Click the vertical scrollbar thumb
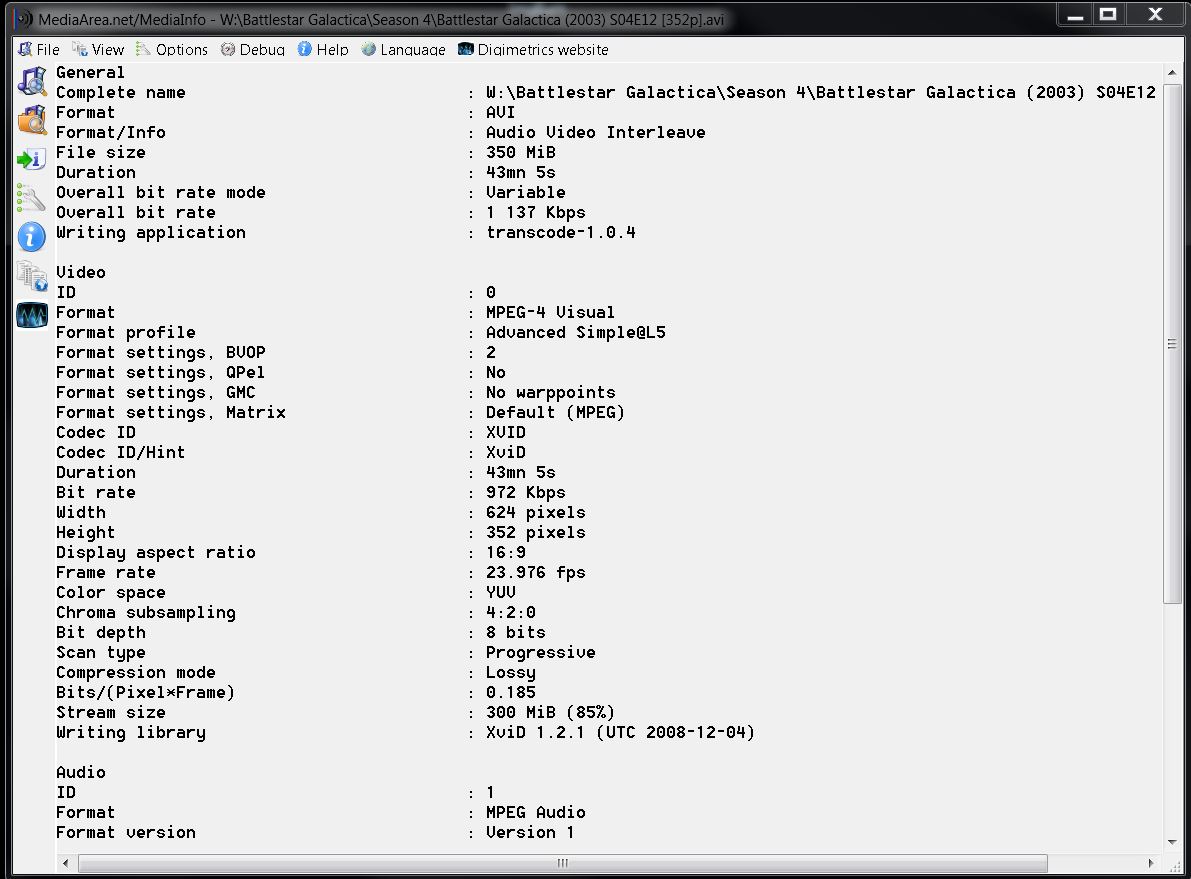1191x879 pixels. tap(1172, 343)
